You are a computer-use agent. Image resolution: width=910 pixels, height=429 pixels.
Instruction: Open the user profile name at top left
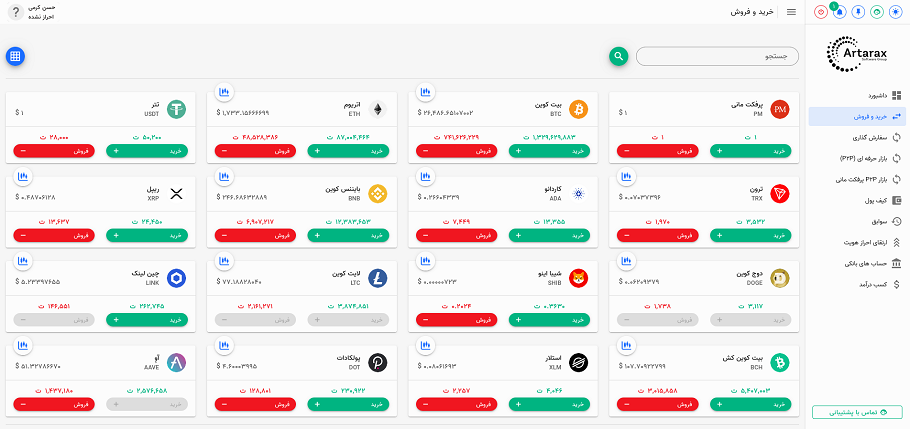click(x=41, y=12)
